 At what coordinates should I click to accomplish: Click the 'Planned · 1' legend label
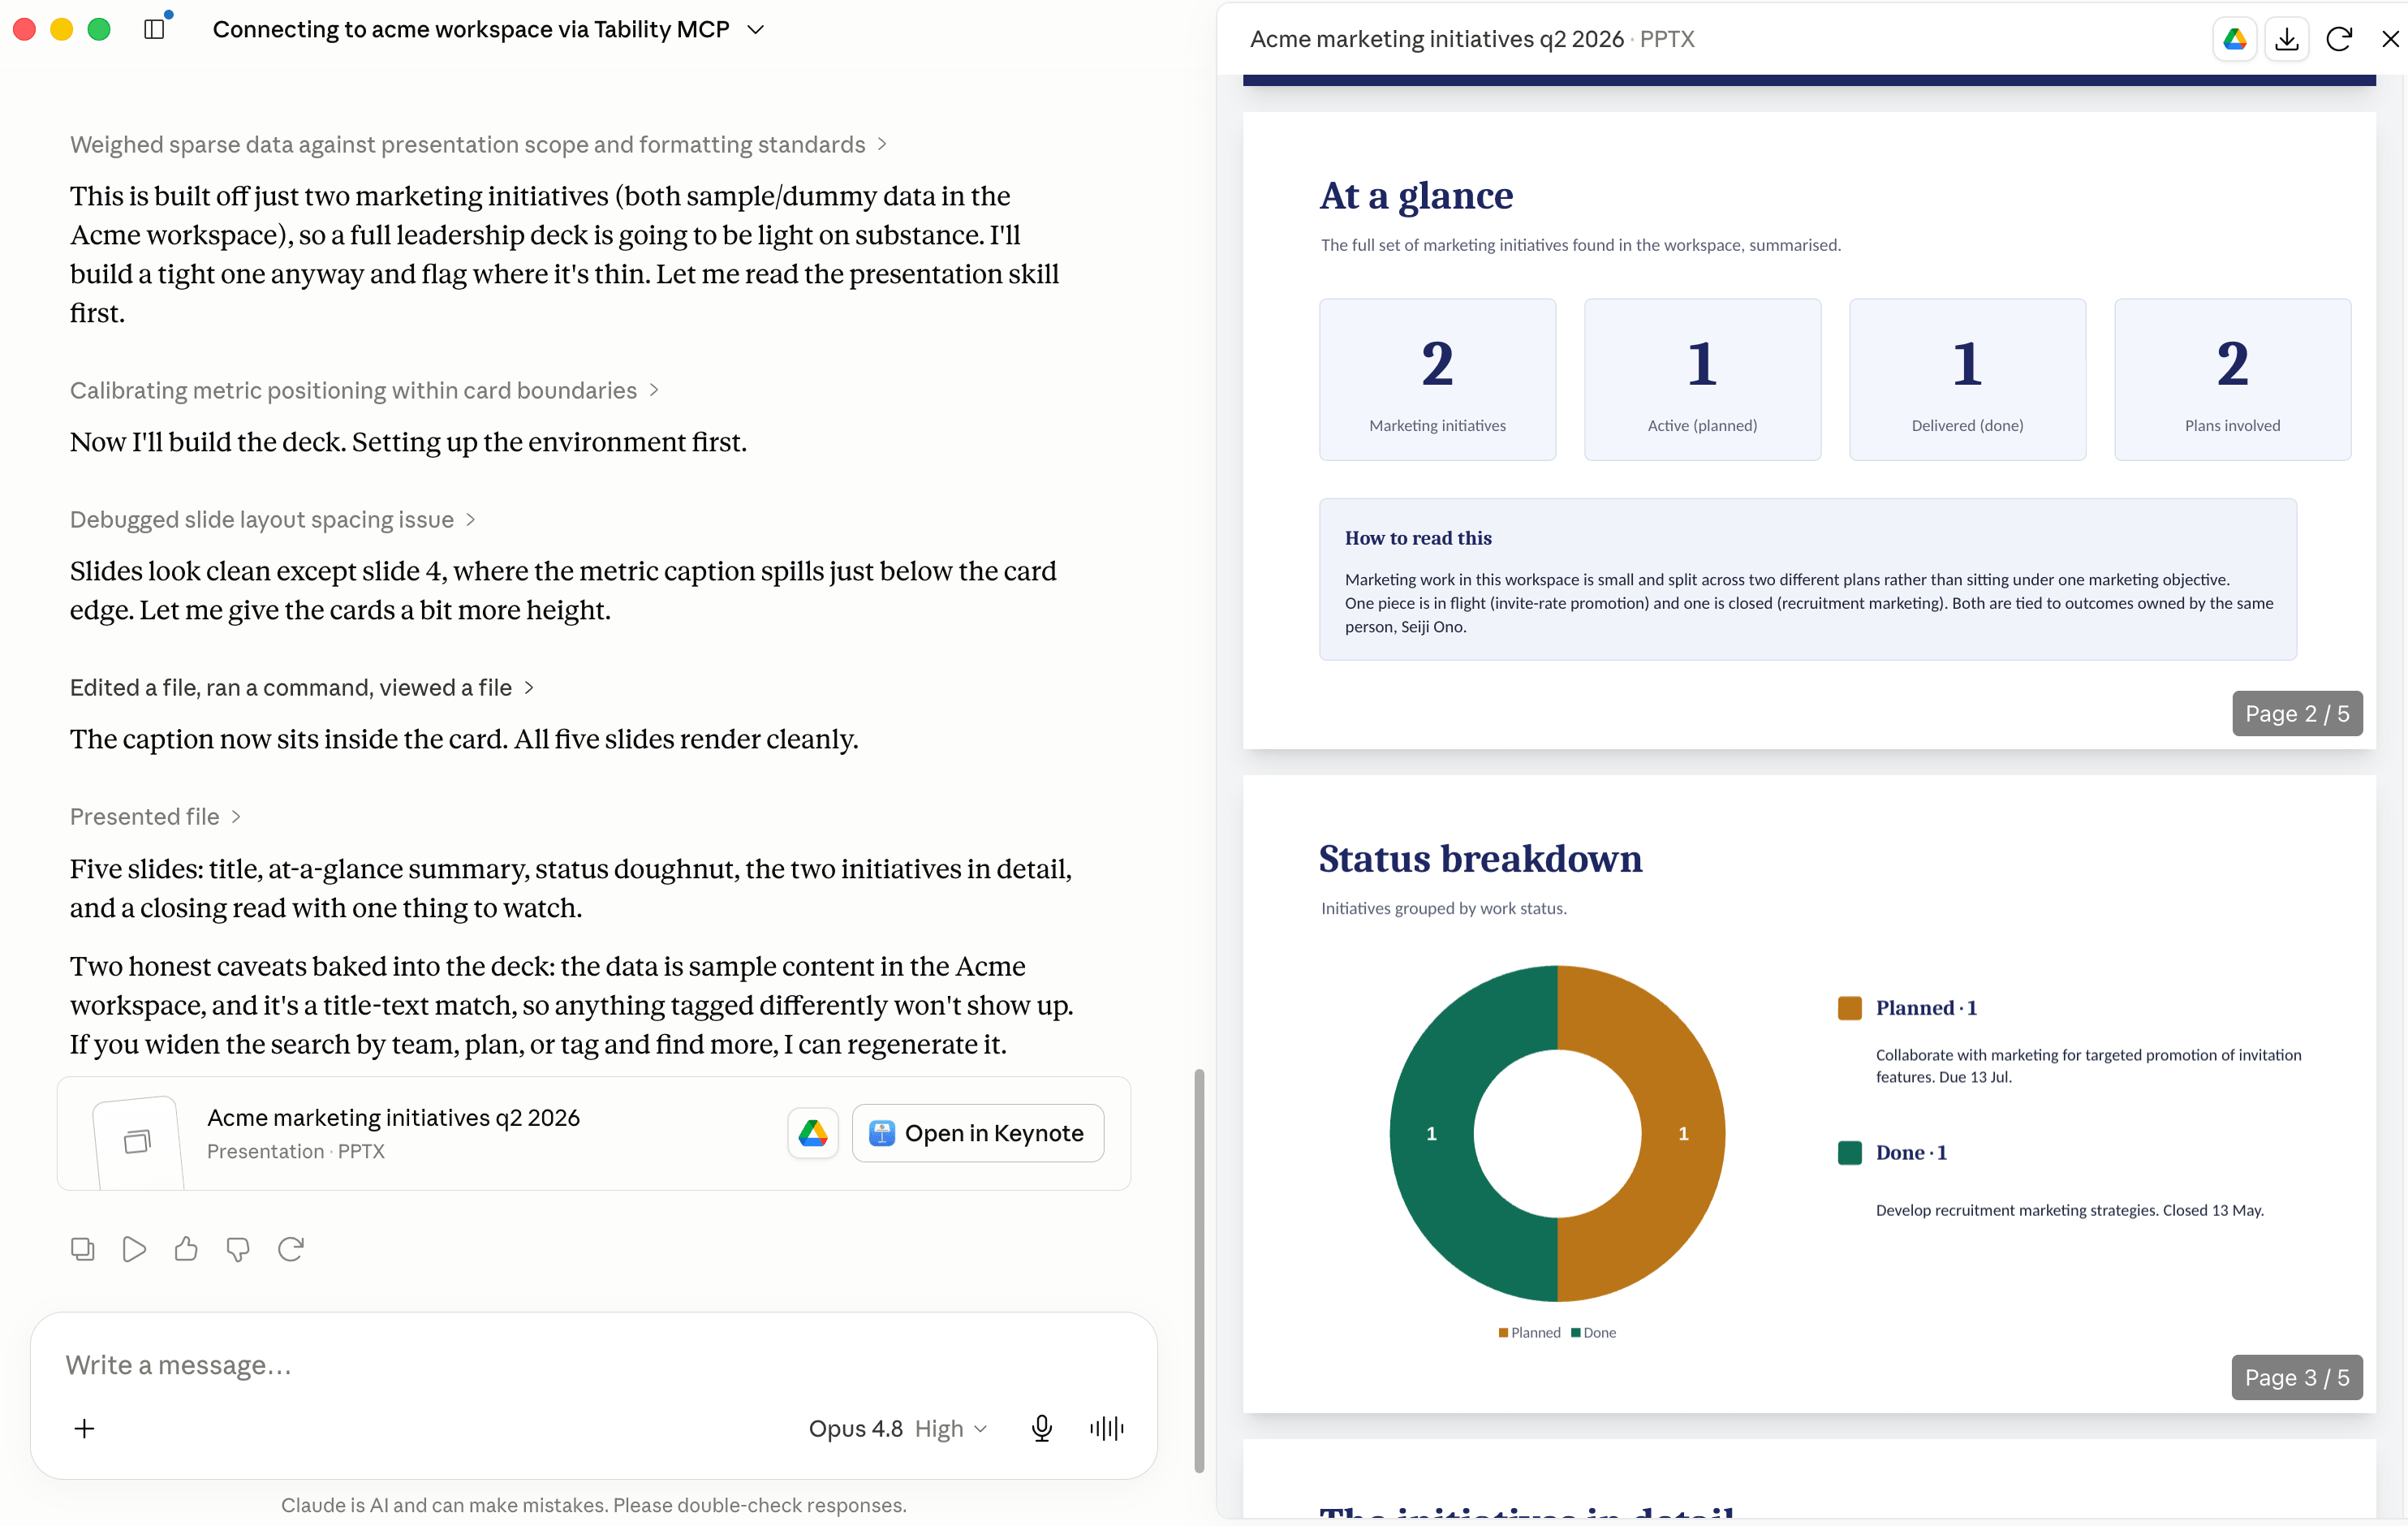coord(1926,1008)
